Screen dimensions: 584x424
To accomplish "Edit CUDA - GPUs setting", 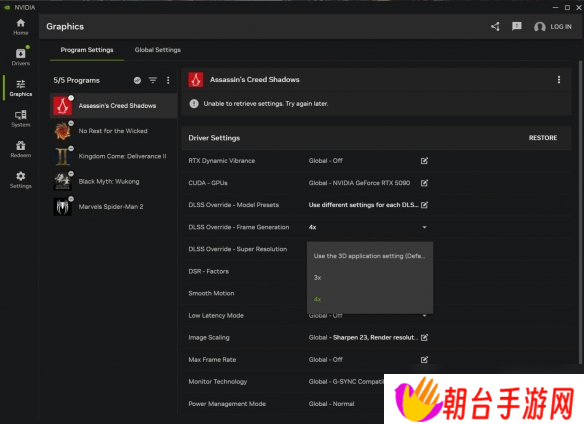I will [424, 183].
